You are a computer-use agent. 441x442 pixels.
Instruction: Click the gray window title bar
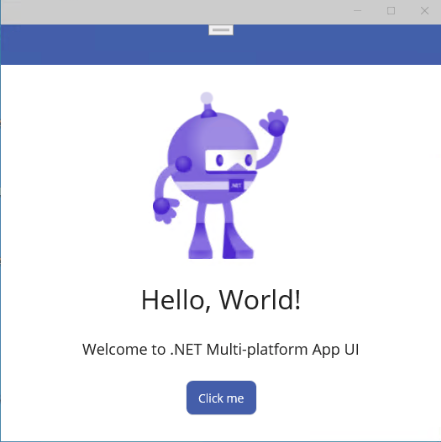click(173, 12)
